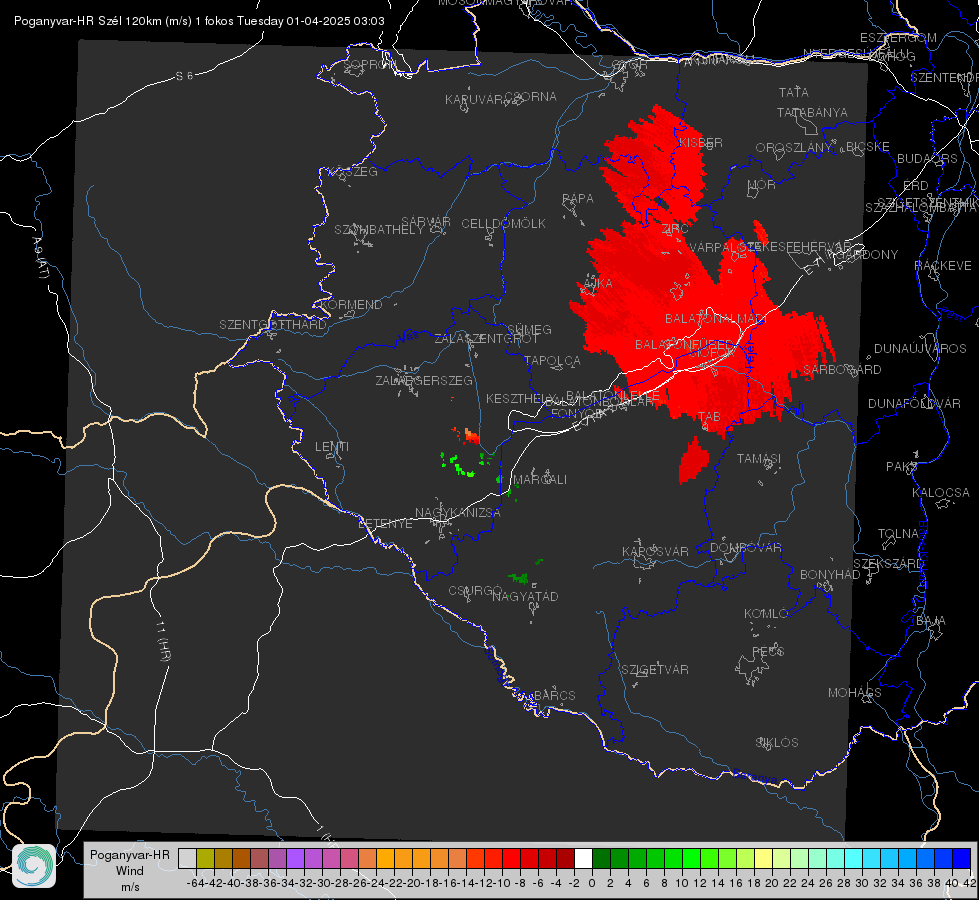Click the KAPOSVÁR city label
This screenshot has height=900, width=979.
(x=655, y=551)
